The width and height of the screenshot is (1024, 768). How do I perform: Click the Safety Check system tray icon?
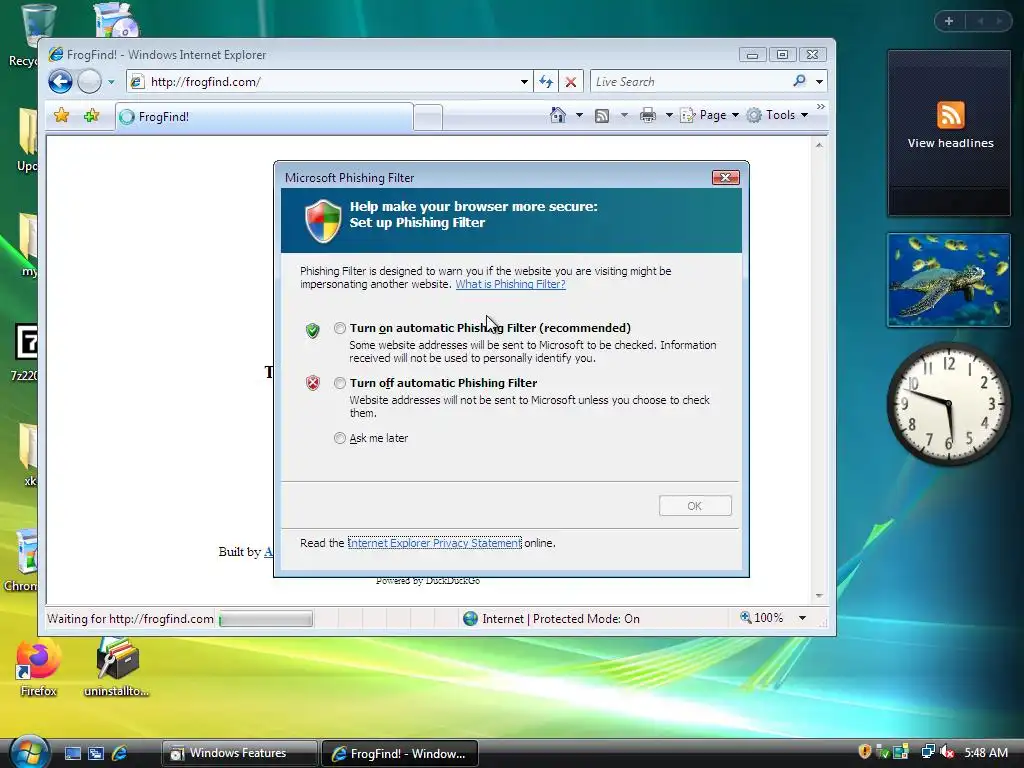point(883,752)
